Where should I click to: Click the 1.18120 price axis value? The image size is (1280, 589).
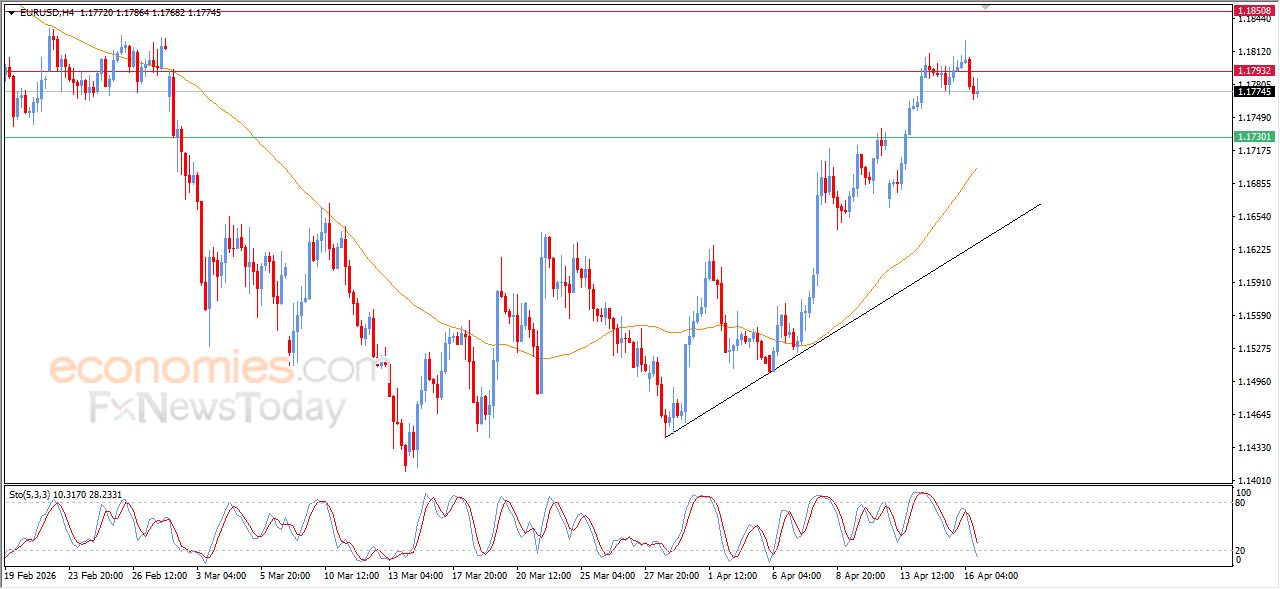point(1253,52)
